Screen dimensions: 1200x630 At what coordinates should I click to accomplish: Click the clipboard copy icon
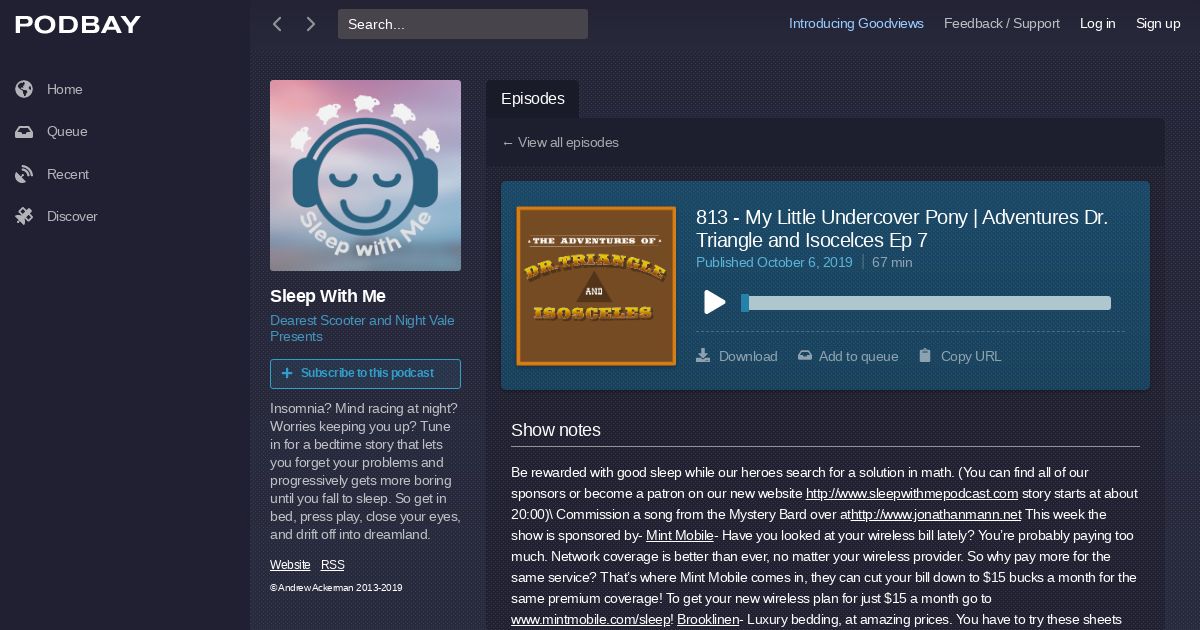925,355
